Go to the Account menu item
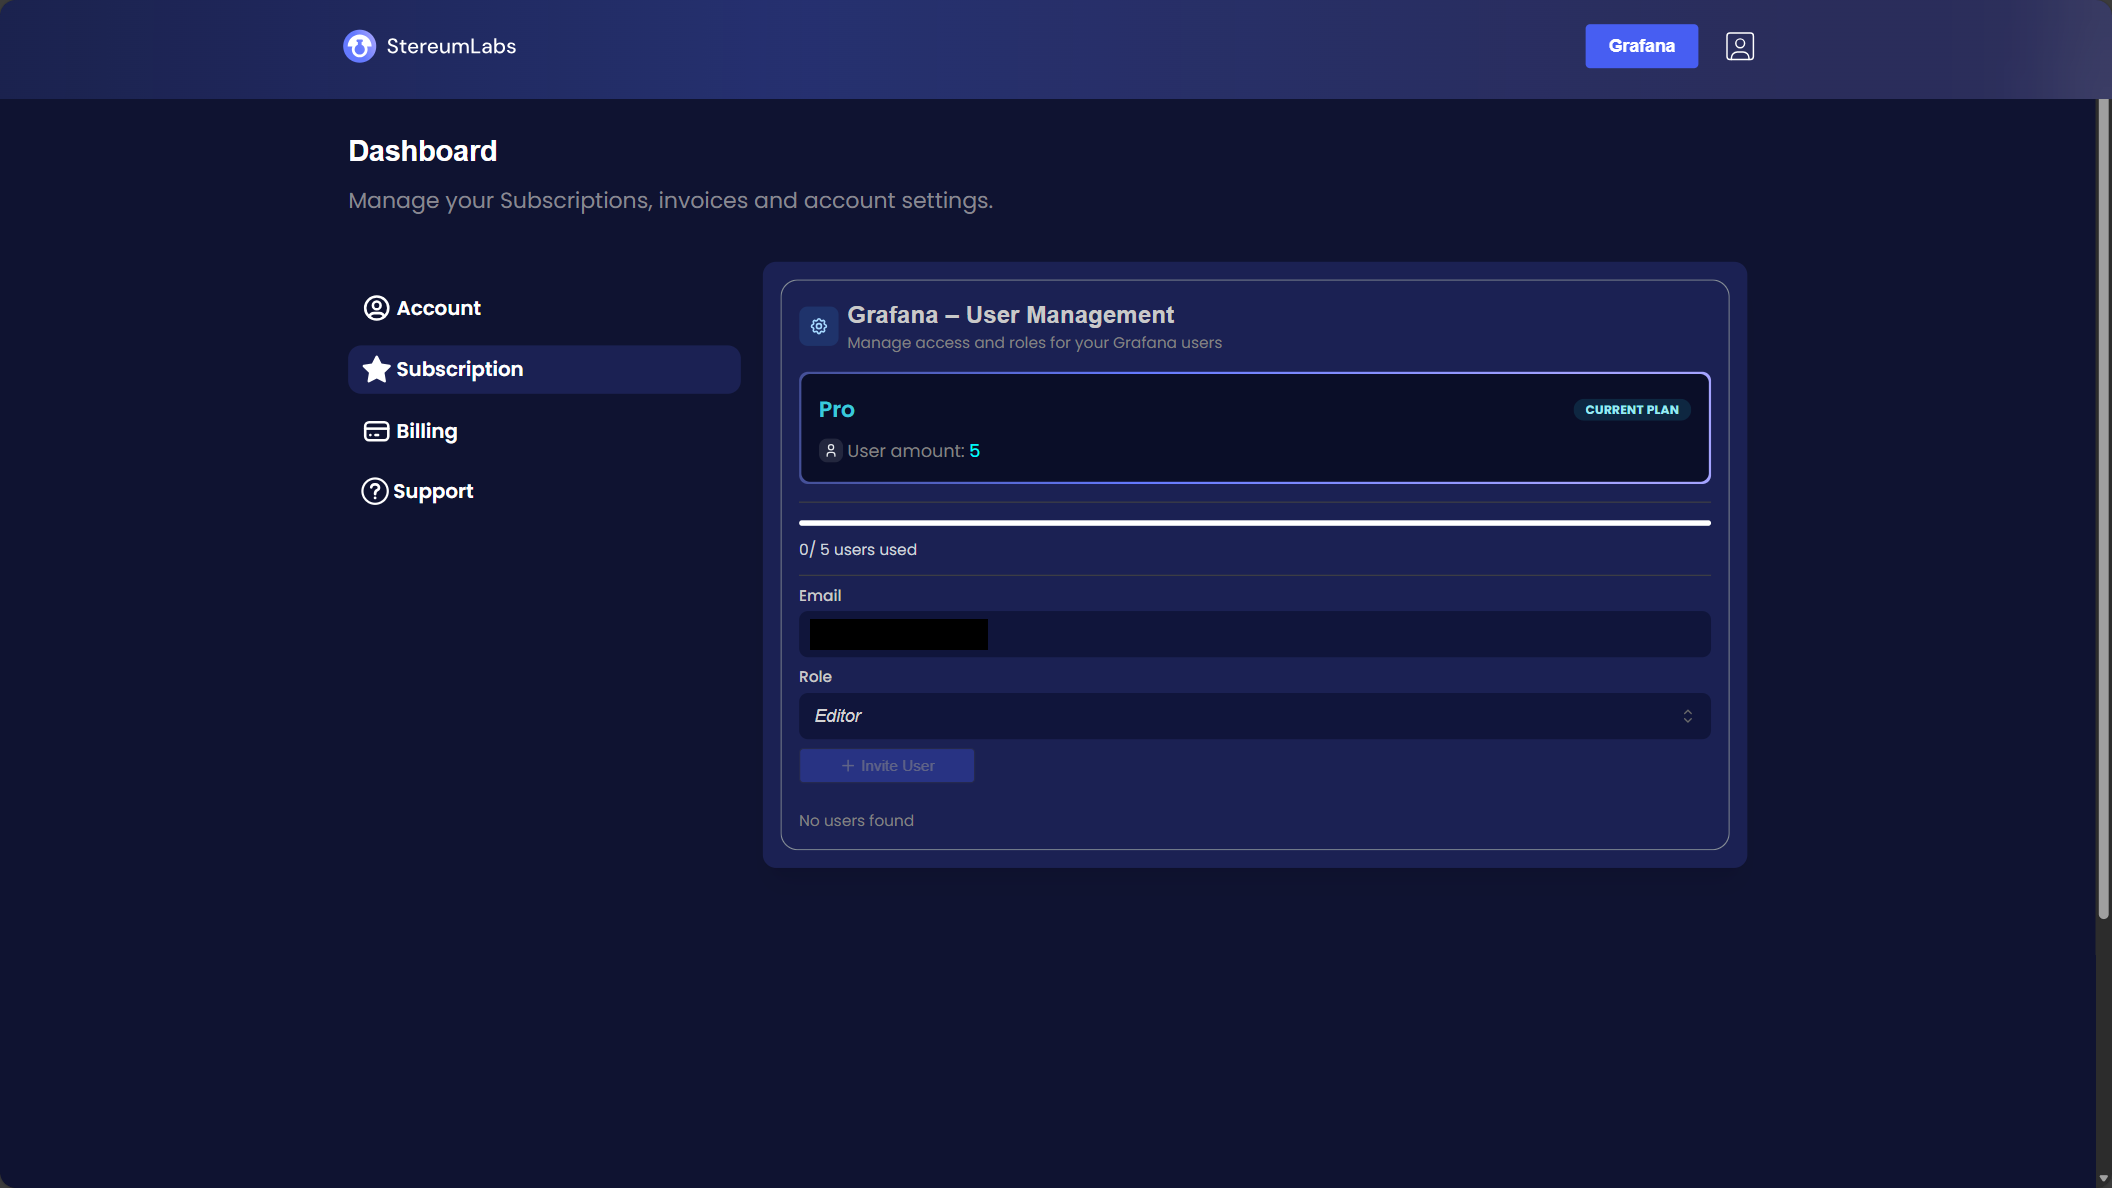This screenshot has height=1188, width=2112. 544,308
